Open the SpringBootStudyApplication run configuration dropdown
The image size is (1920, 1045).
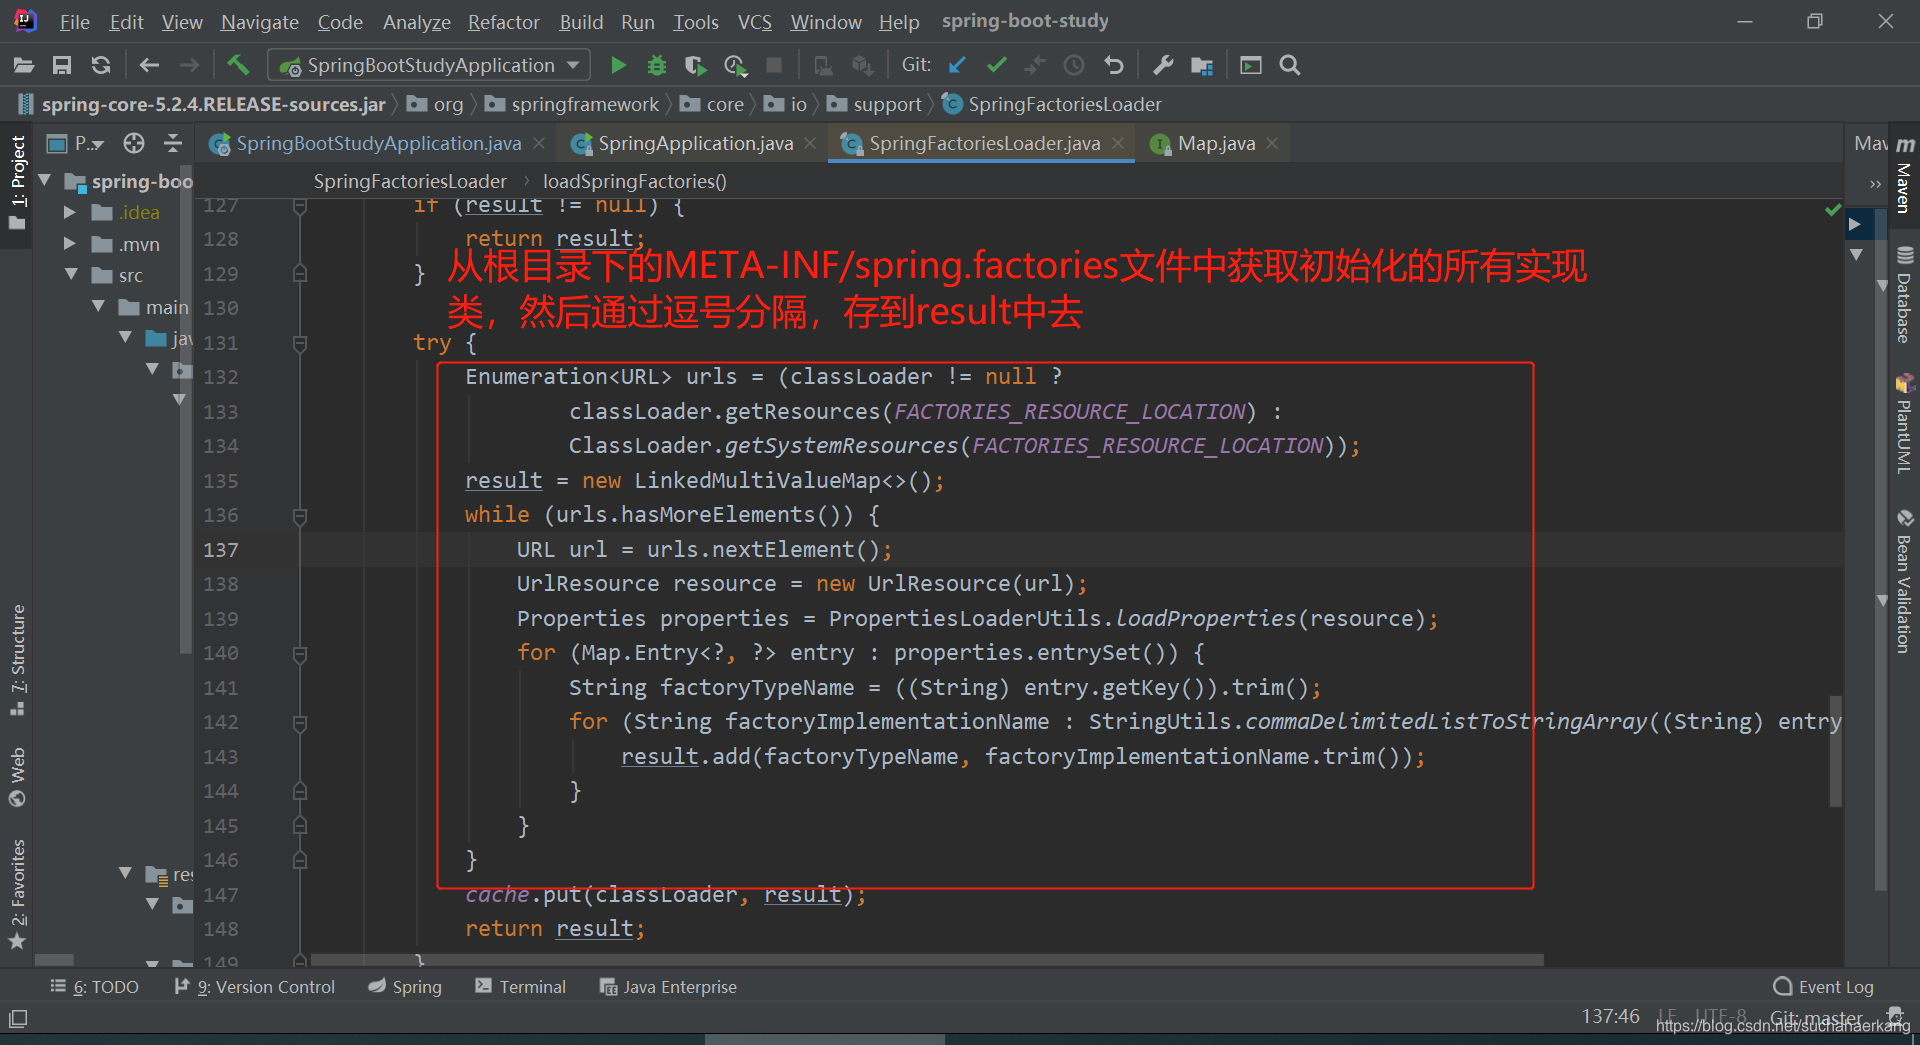coord(429,66)
